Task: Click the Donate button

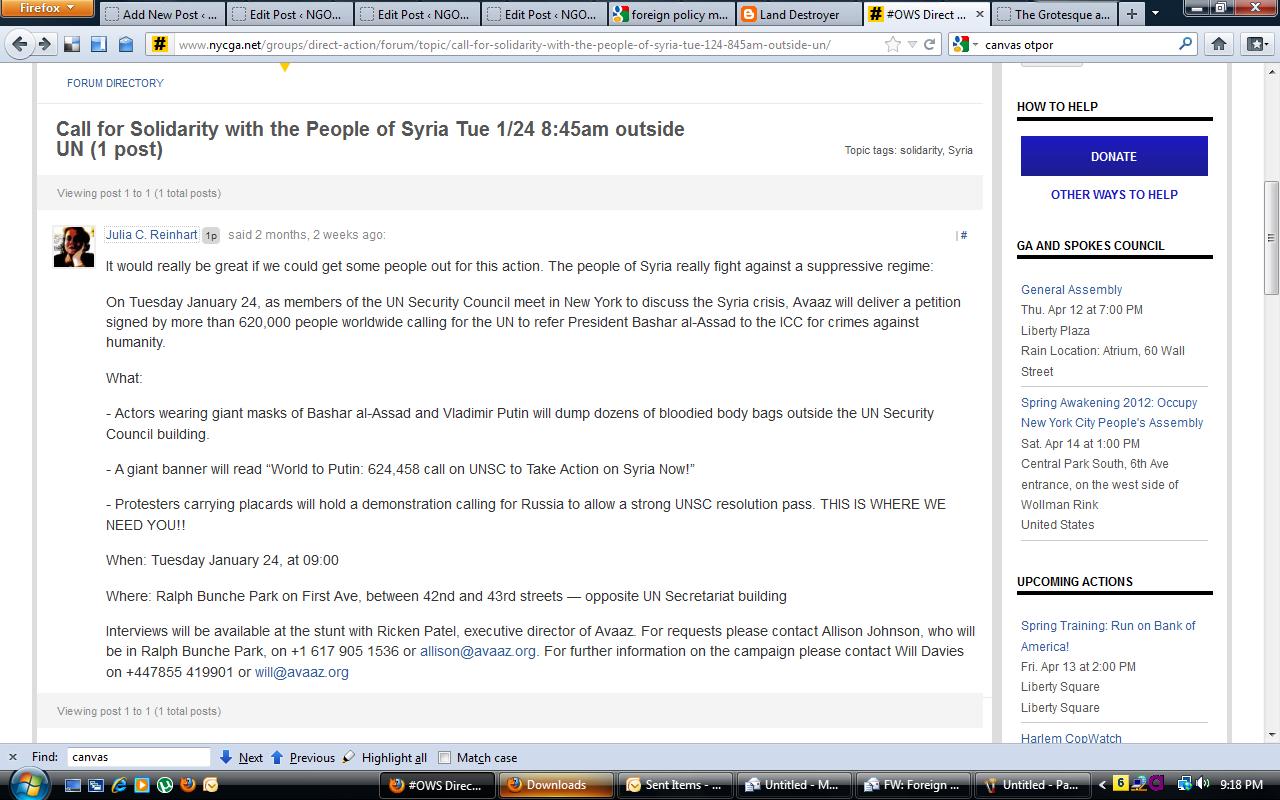Action: 1114,156
